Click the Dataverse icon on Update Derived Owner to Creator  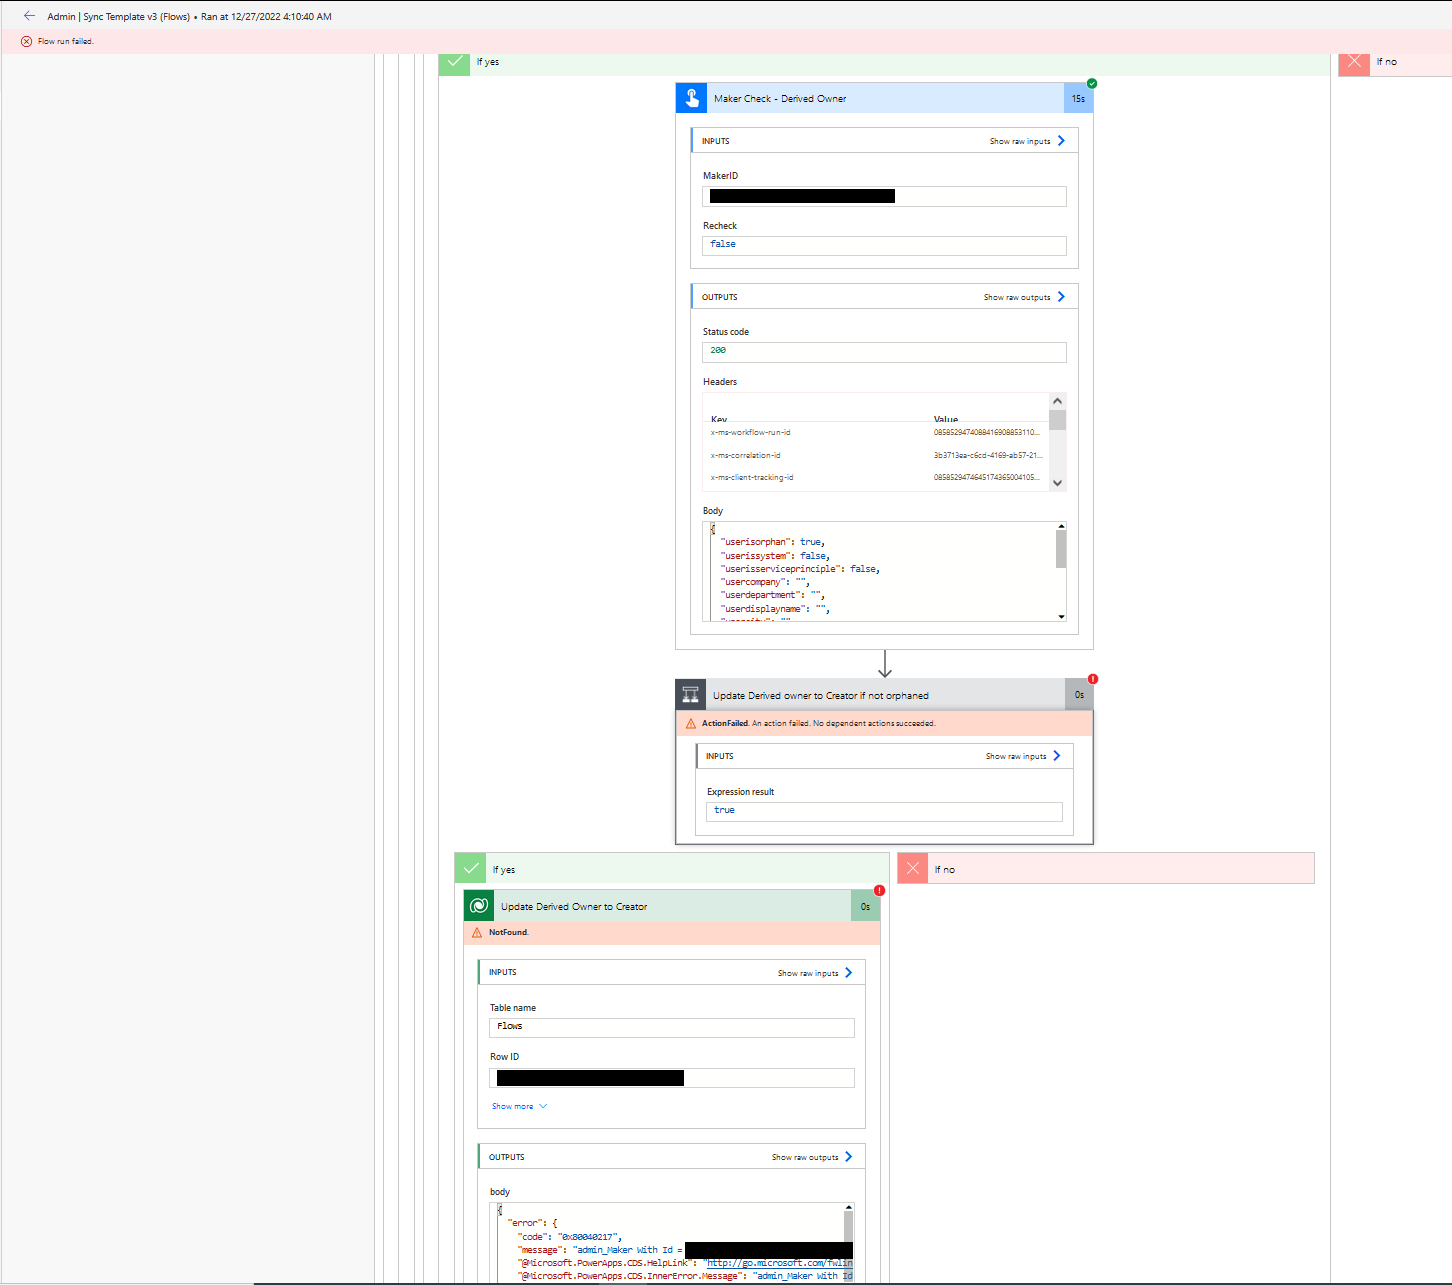(x=479, y=906)
